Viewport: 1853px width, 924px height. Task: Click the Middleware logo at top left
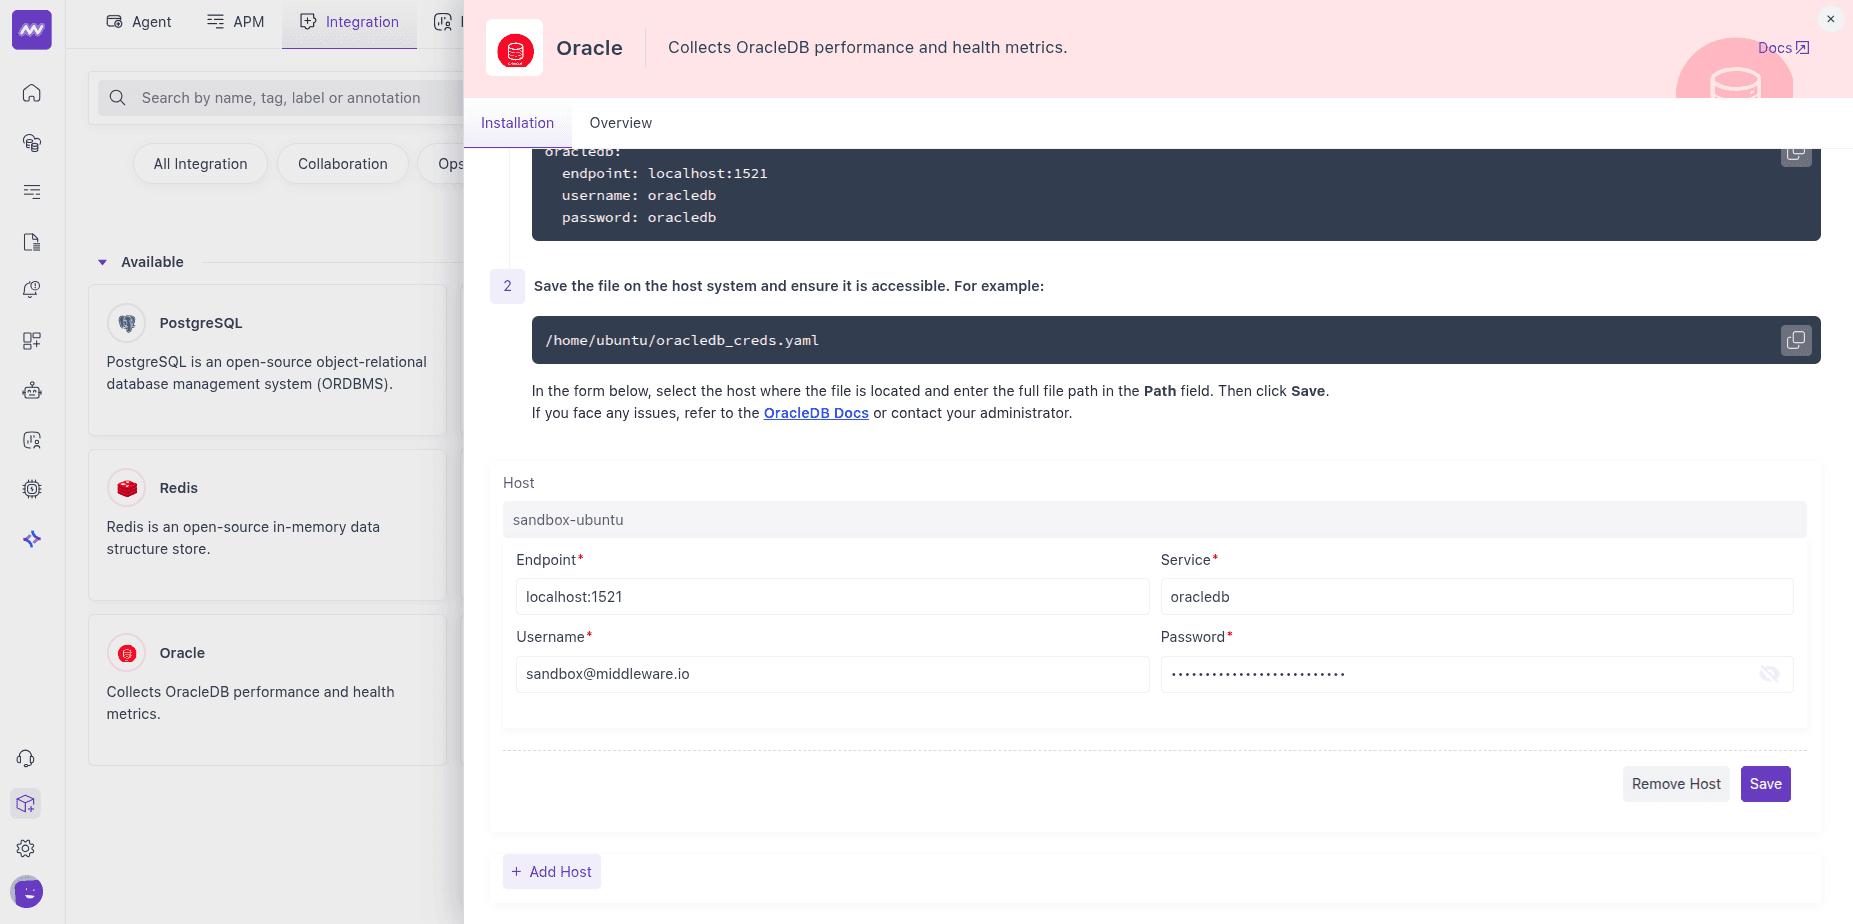point(31,29)
